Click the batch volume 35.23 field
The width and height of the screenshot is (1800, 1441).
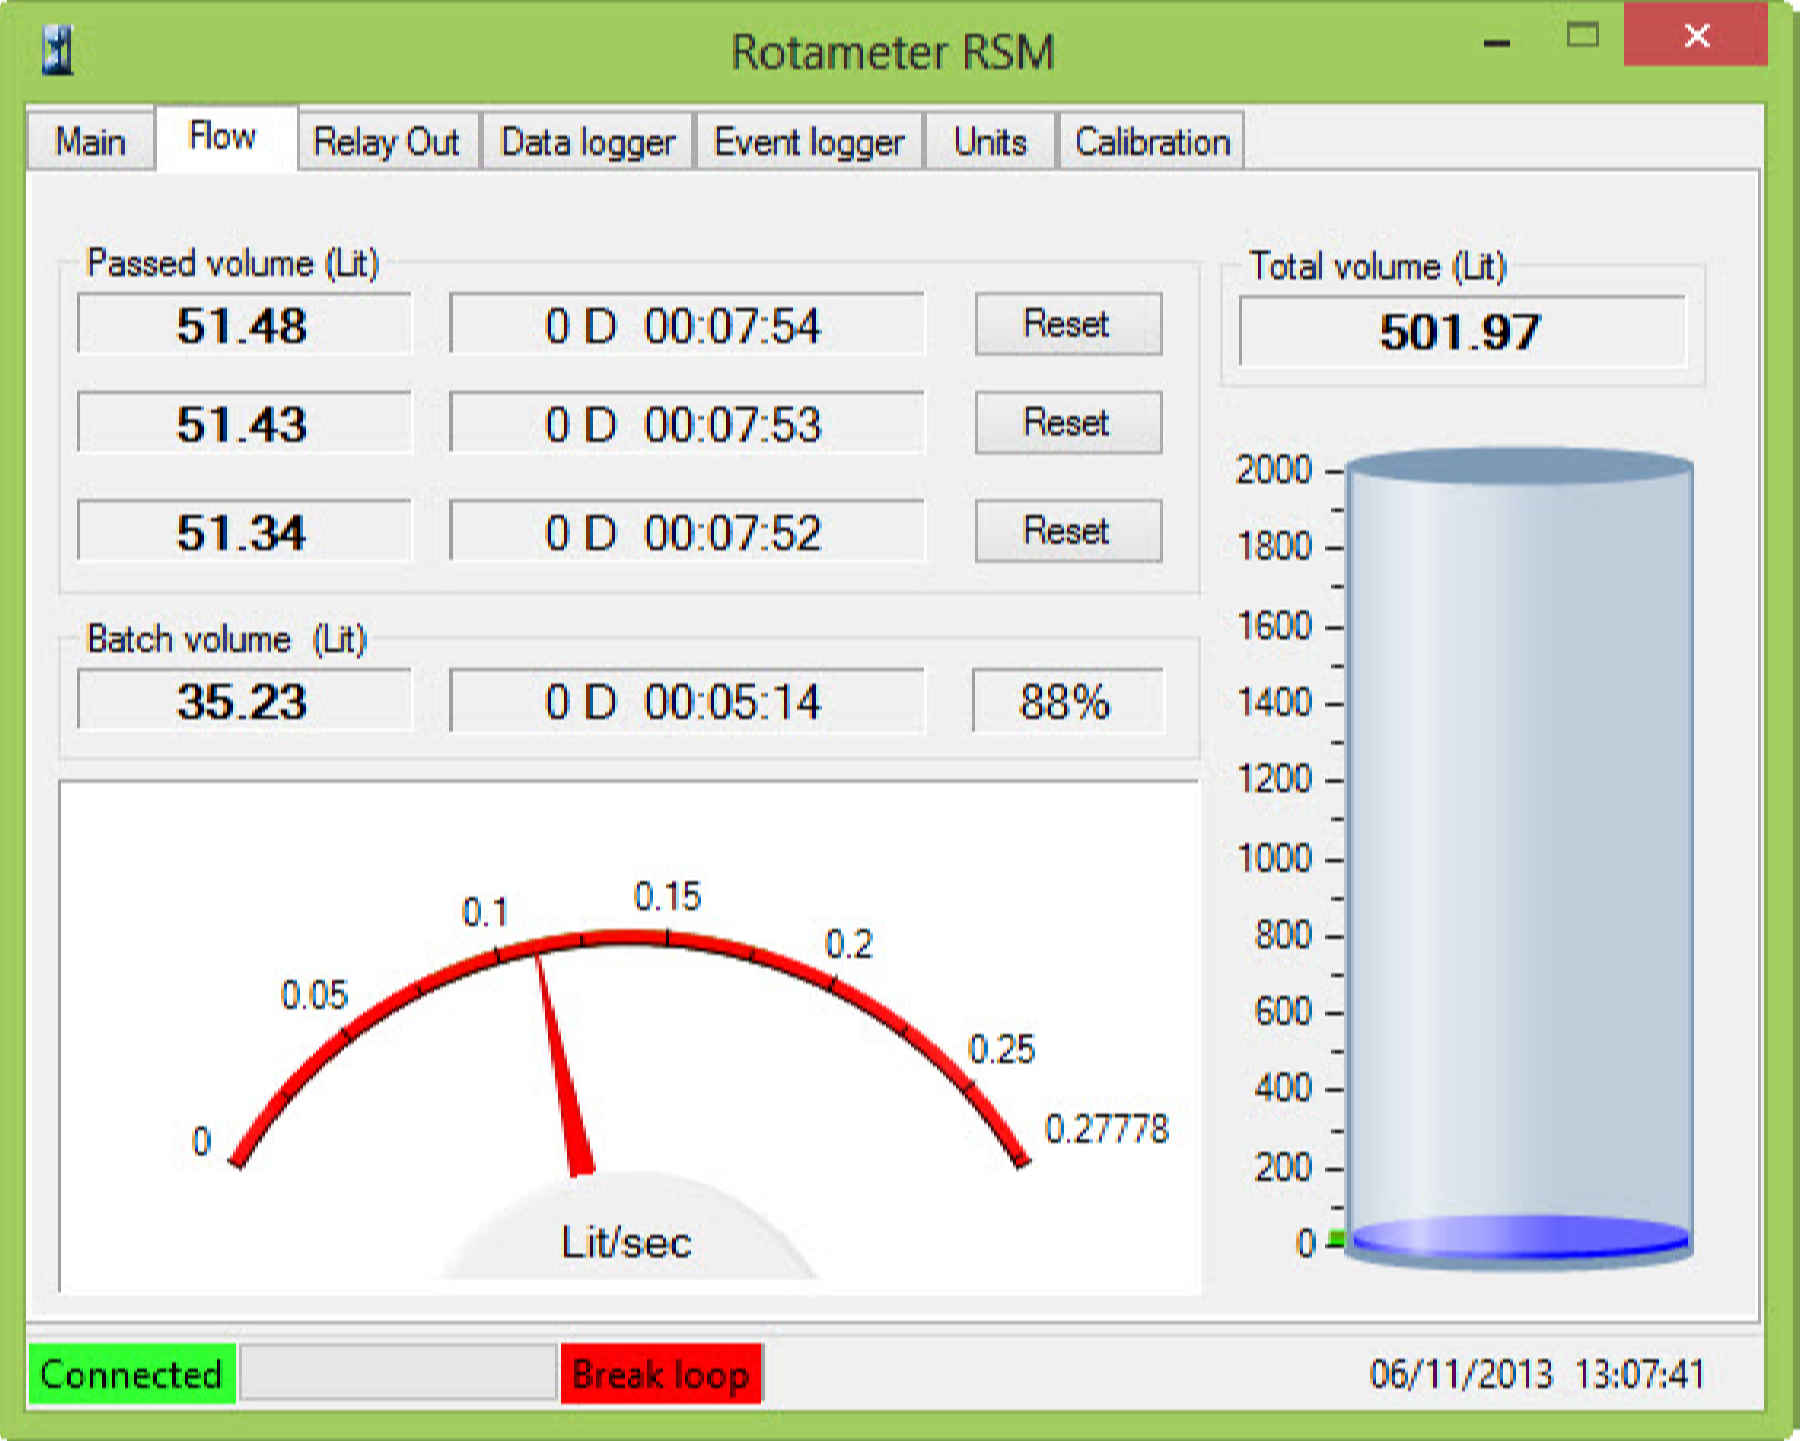tap(243, 701)
